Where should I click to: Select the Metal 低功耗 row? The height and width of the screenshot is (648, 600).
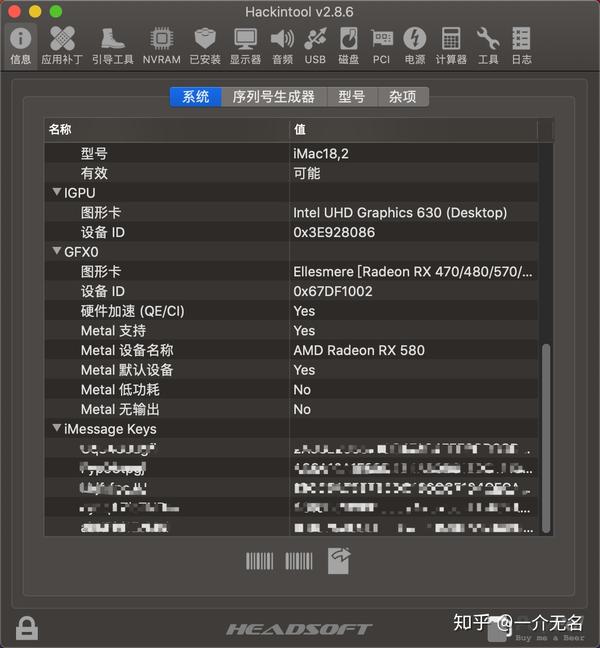291,390
